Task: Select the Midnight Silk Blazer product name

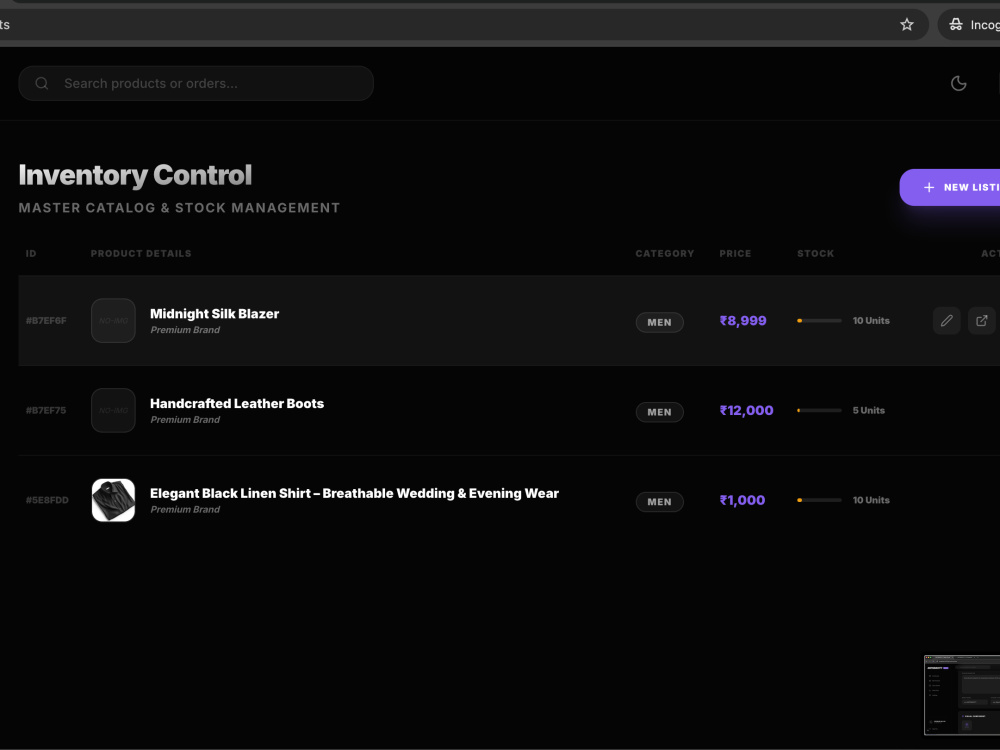Action: (214, 314)
